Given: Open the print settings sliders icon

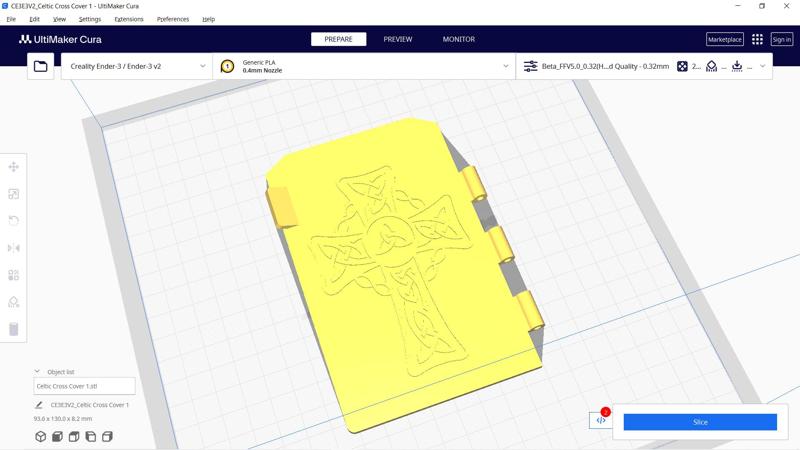Looking at the screenshot, I should (531, 66).
